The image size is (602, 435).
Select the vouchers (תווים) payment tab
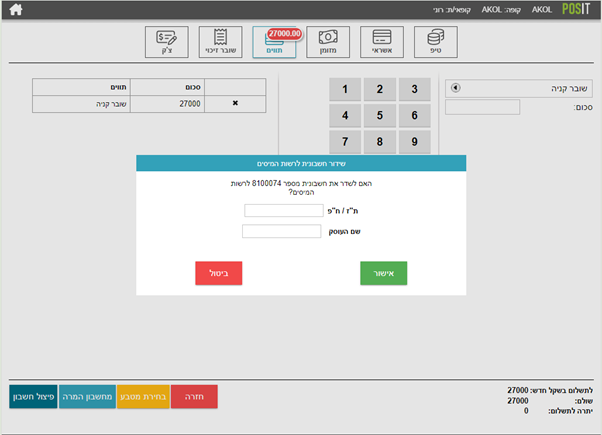274,40
